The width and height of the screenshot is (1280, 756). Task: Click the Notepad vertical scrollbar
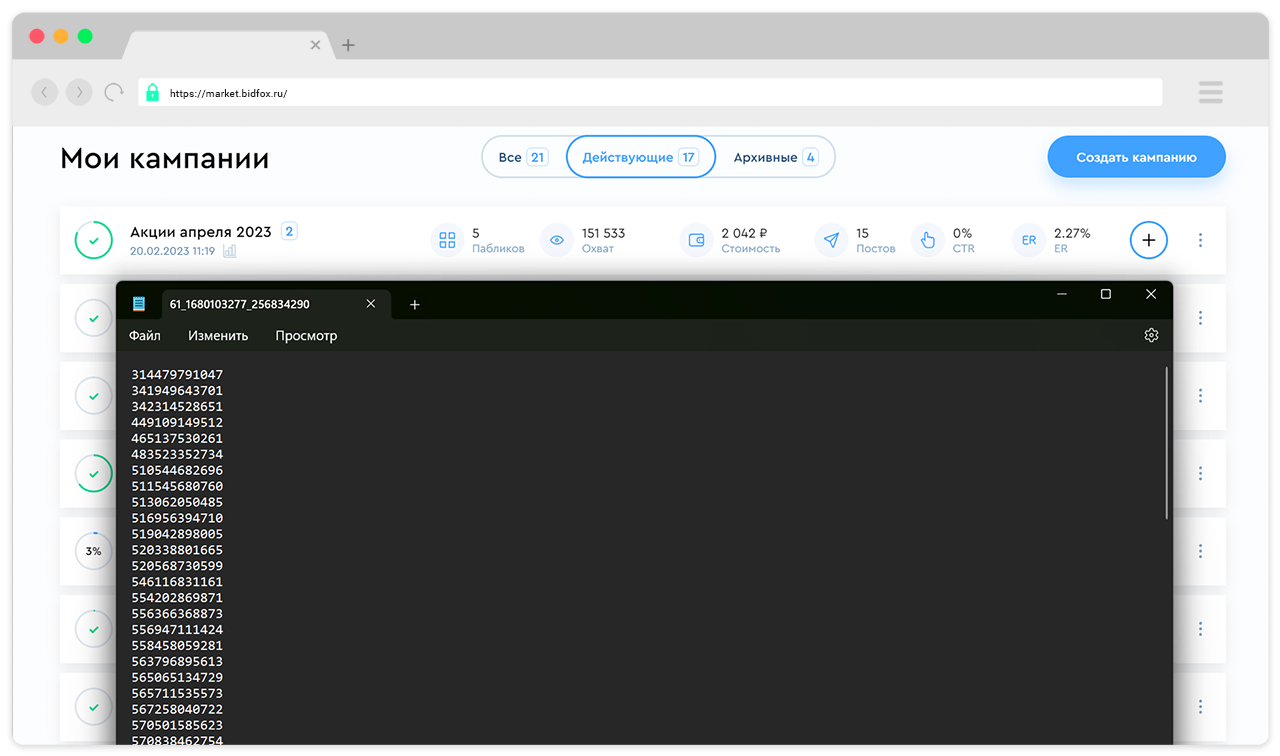coord(1166,442)
